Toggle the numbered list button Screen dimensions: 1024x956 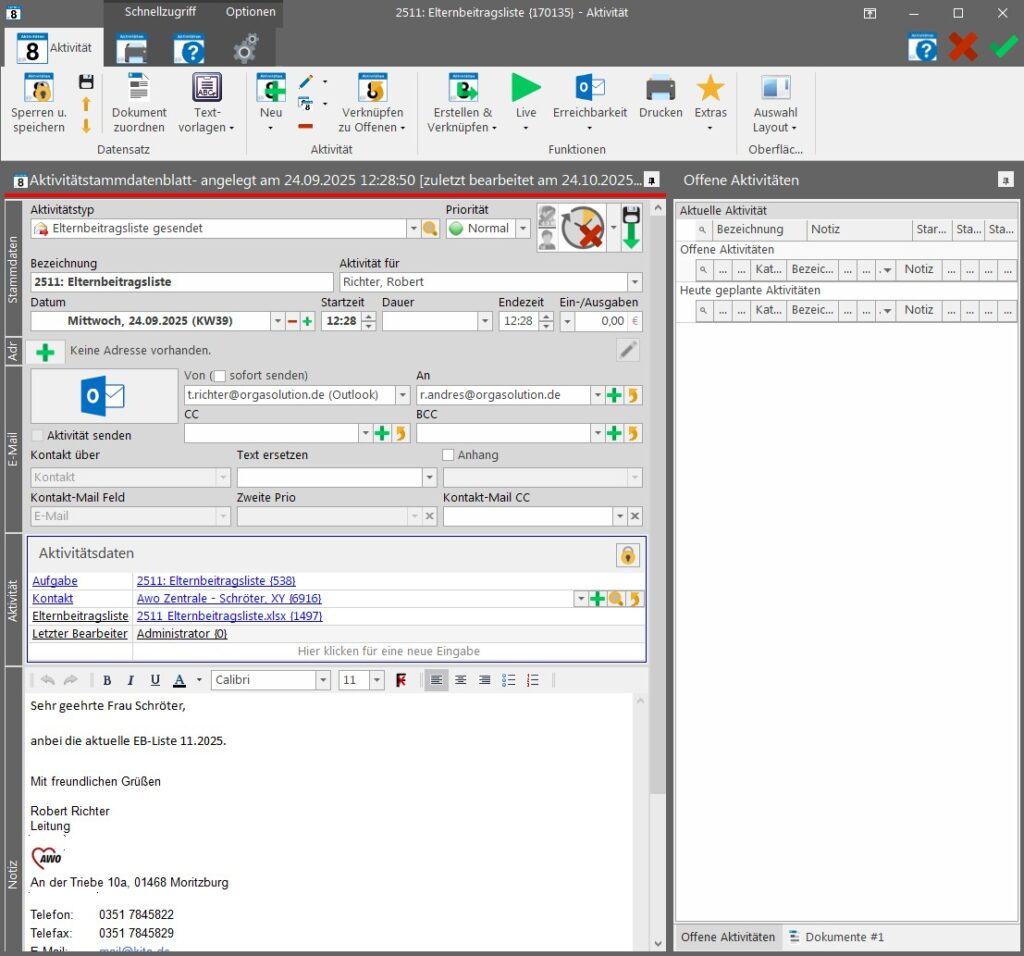tap(533, 680)
